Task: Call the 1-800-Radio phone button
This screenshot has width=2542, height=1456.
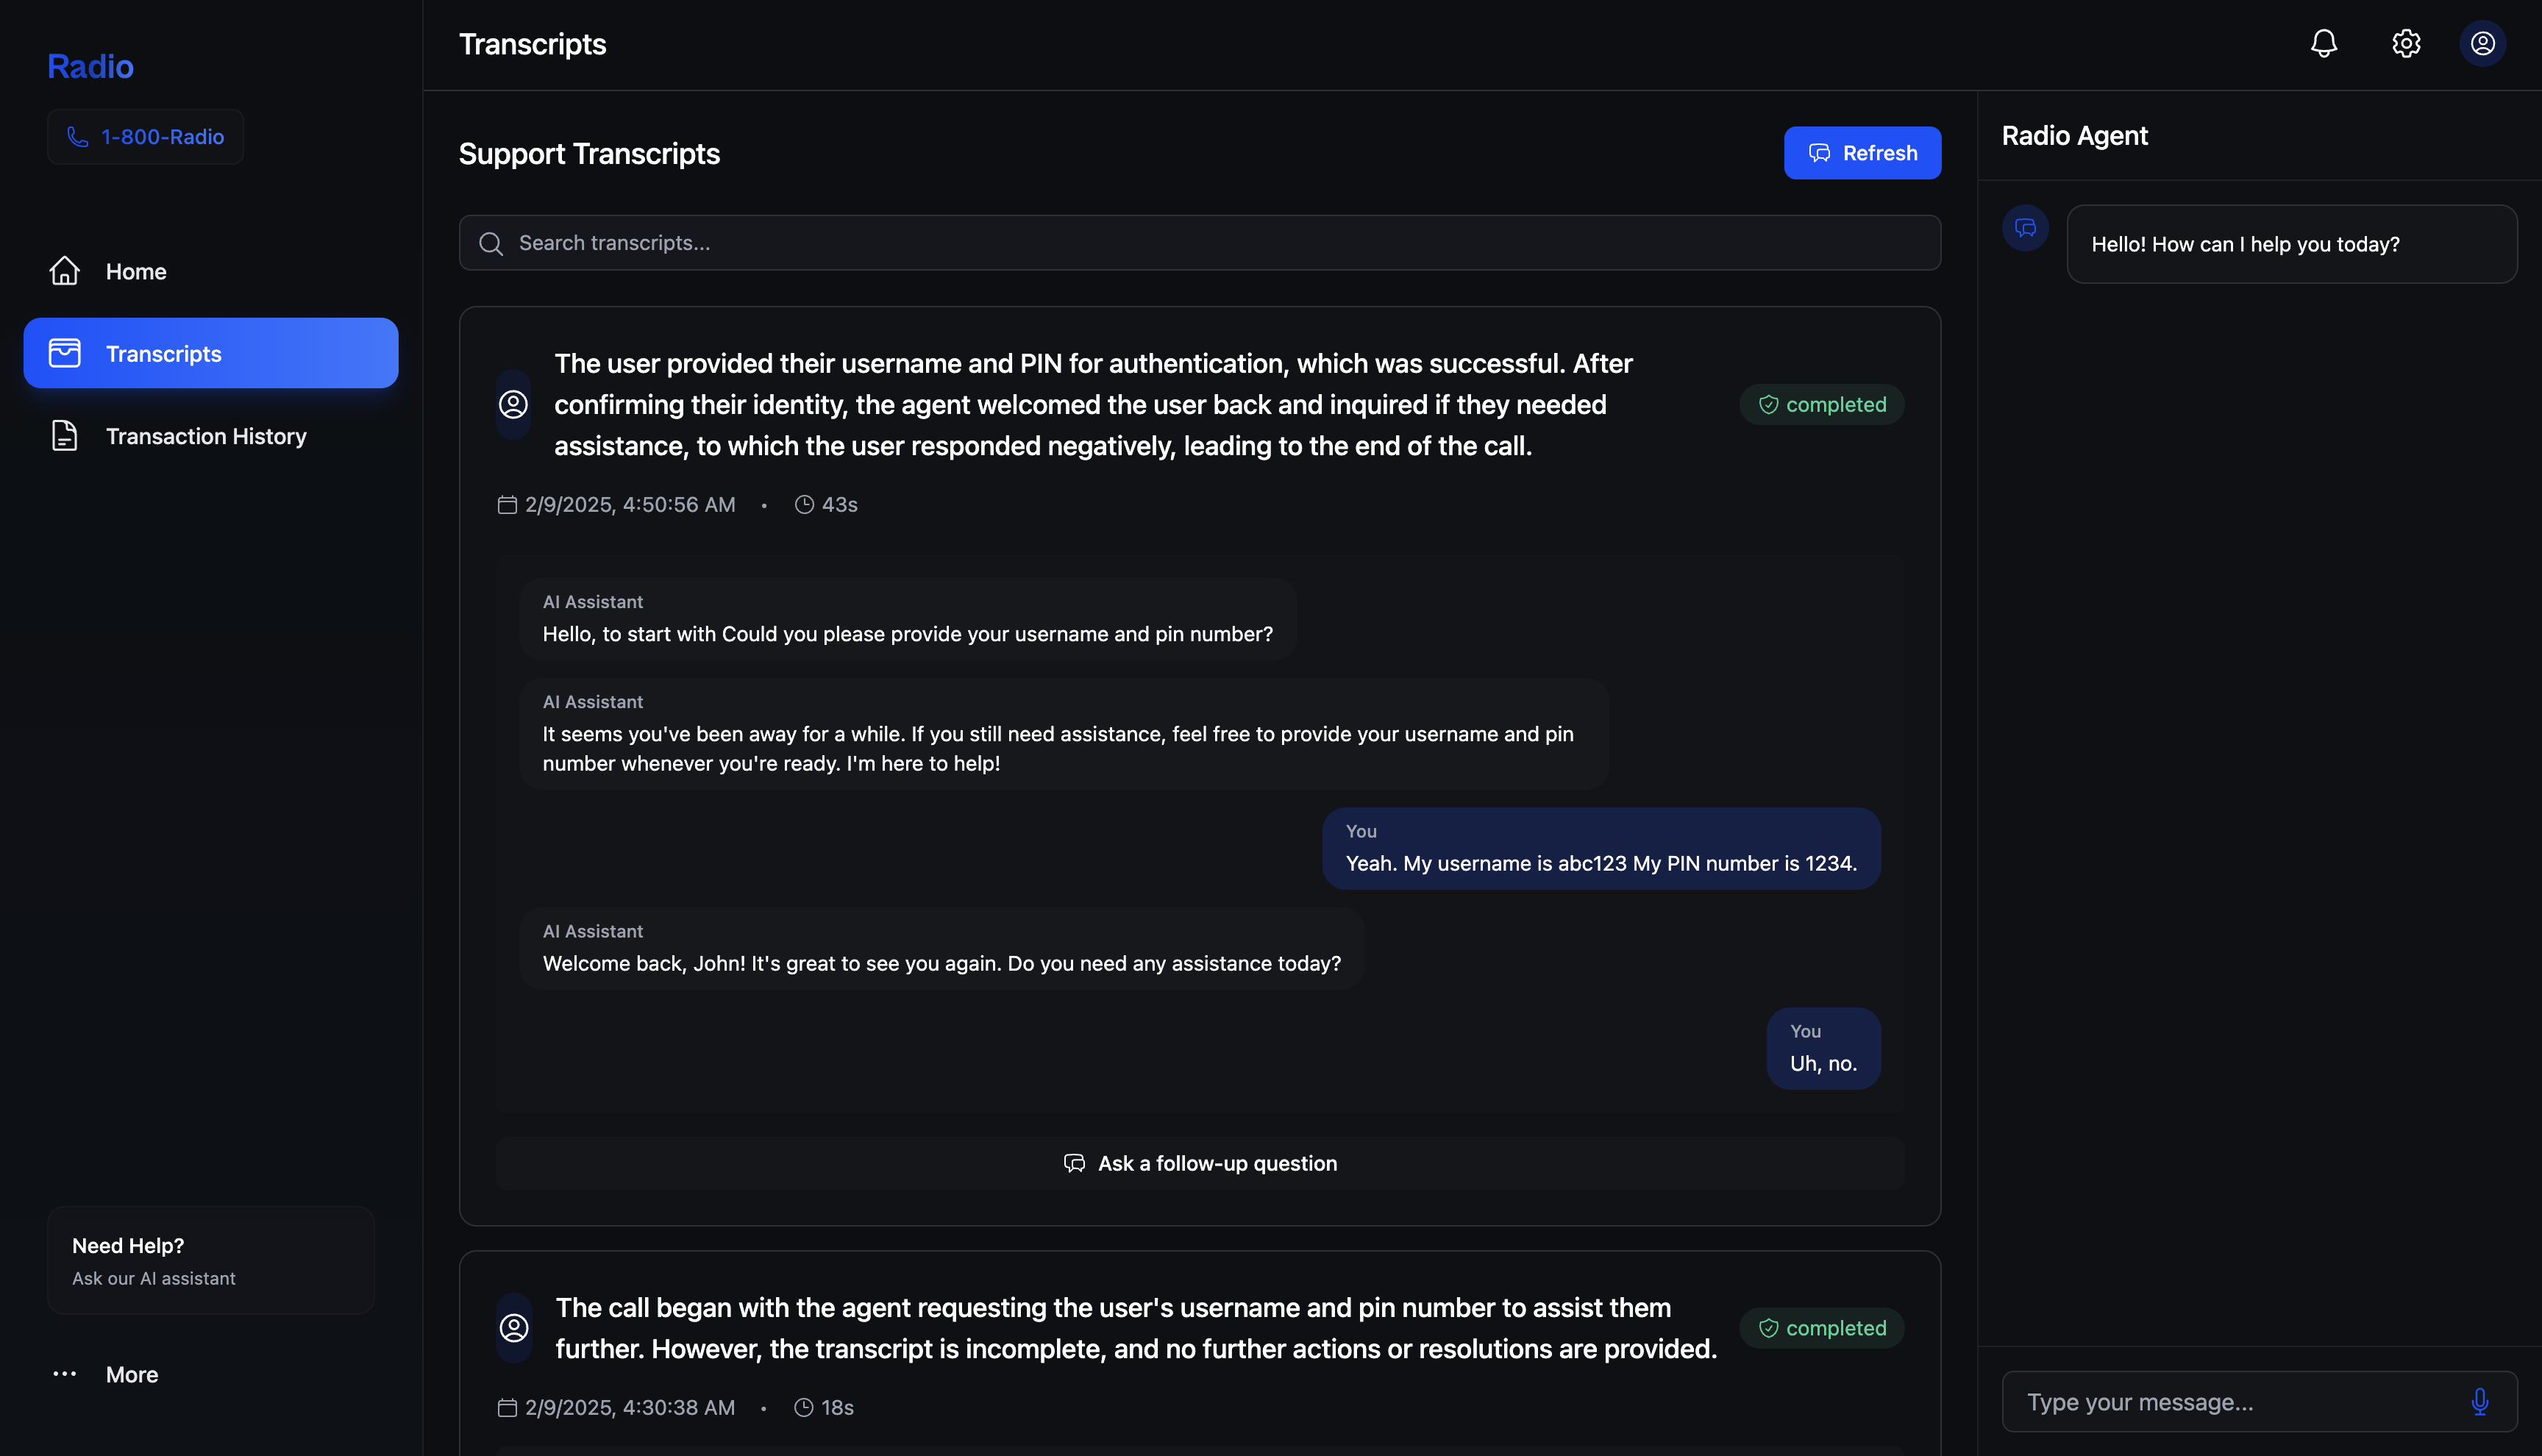Action: coord(145,137)
